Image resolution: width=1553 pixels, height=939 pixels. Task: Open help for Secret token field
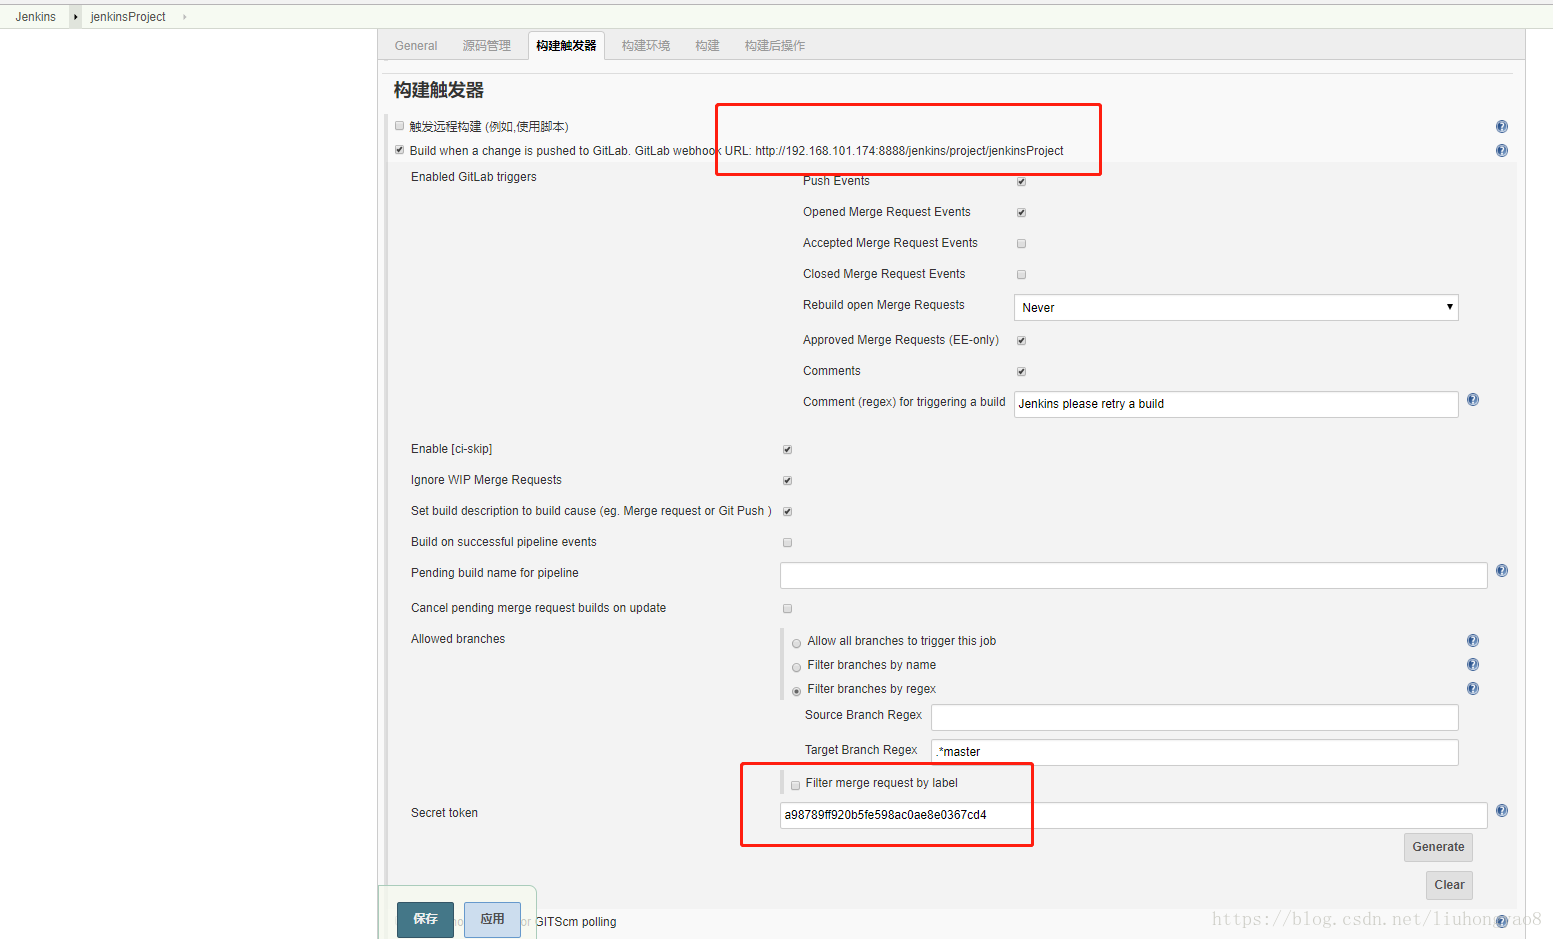pos(1501,811)
